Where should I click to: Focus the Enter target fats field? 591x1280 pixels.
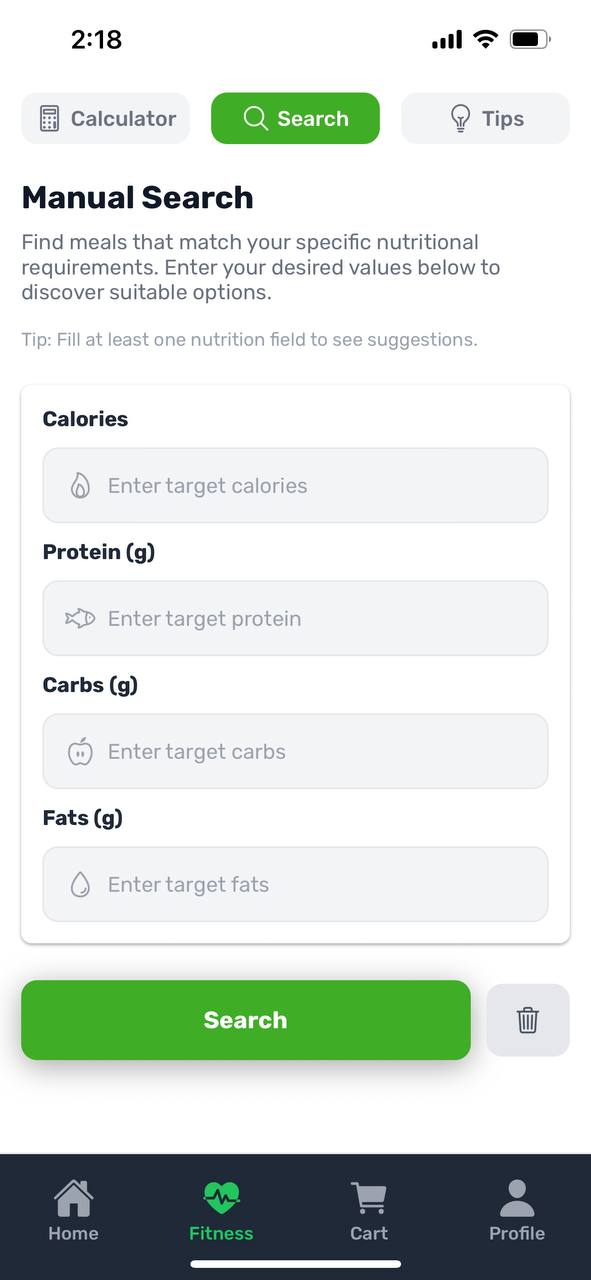coord(295,884)
